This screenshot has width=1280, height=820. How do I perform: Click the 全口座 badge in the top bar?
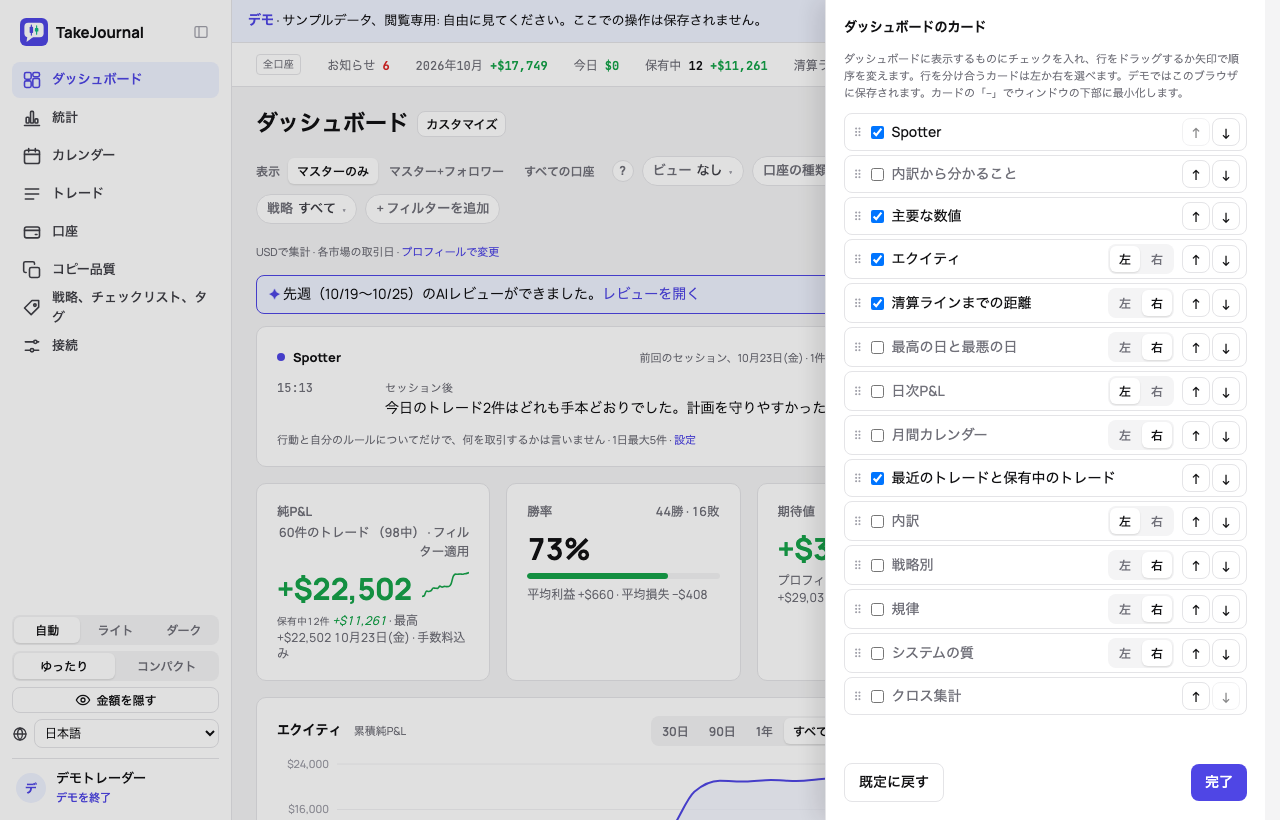278,65
